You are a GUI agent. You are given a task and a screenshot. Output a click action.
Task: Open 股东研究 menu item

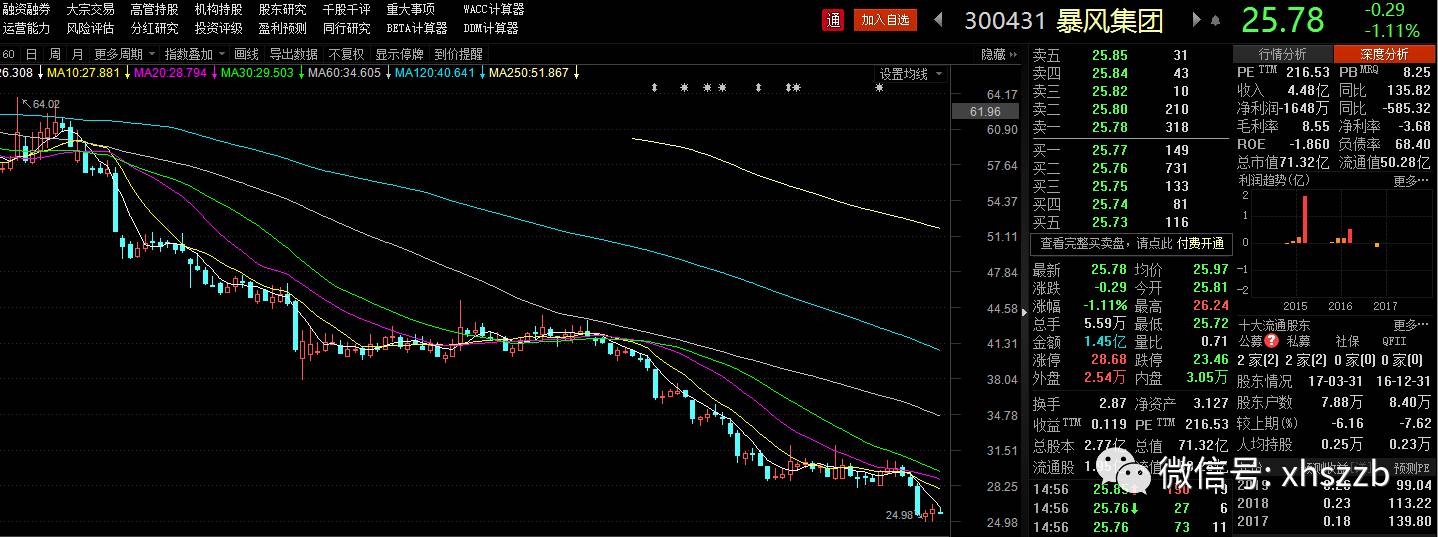tap(282, 9)
